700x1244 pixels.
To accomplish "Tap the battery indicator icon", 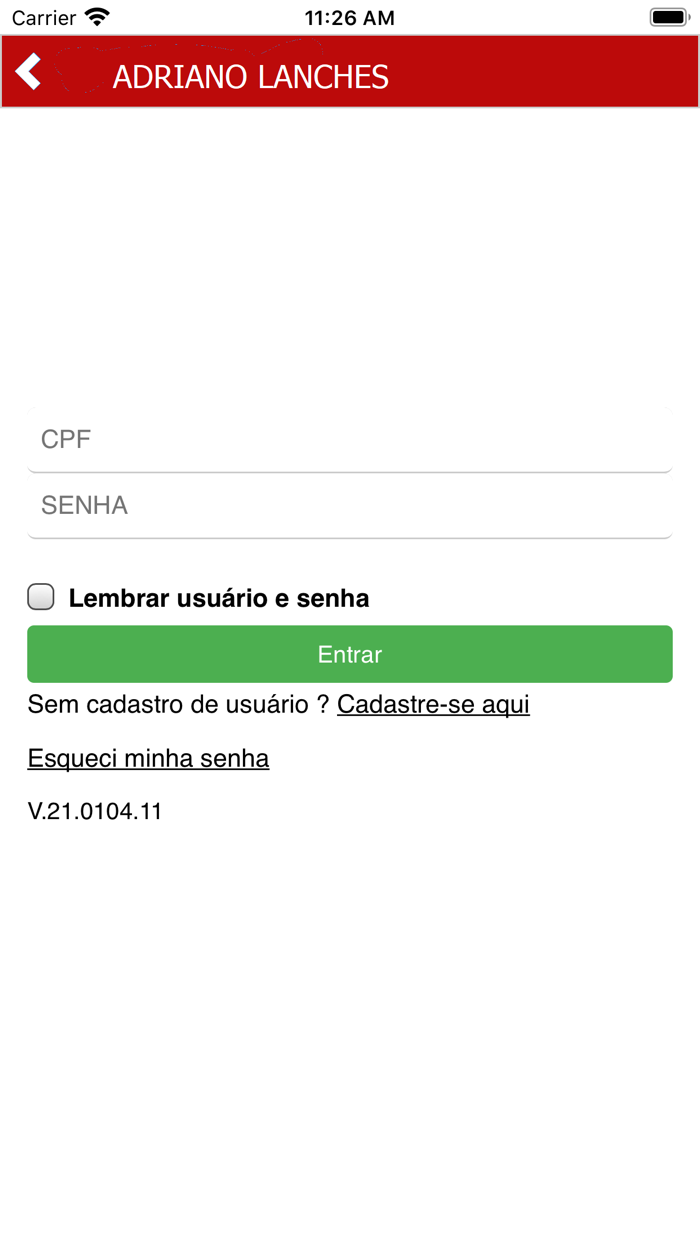I will [666, 16].
